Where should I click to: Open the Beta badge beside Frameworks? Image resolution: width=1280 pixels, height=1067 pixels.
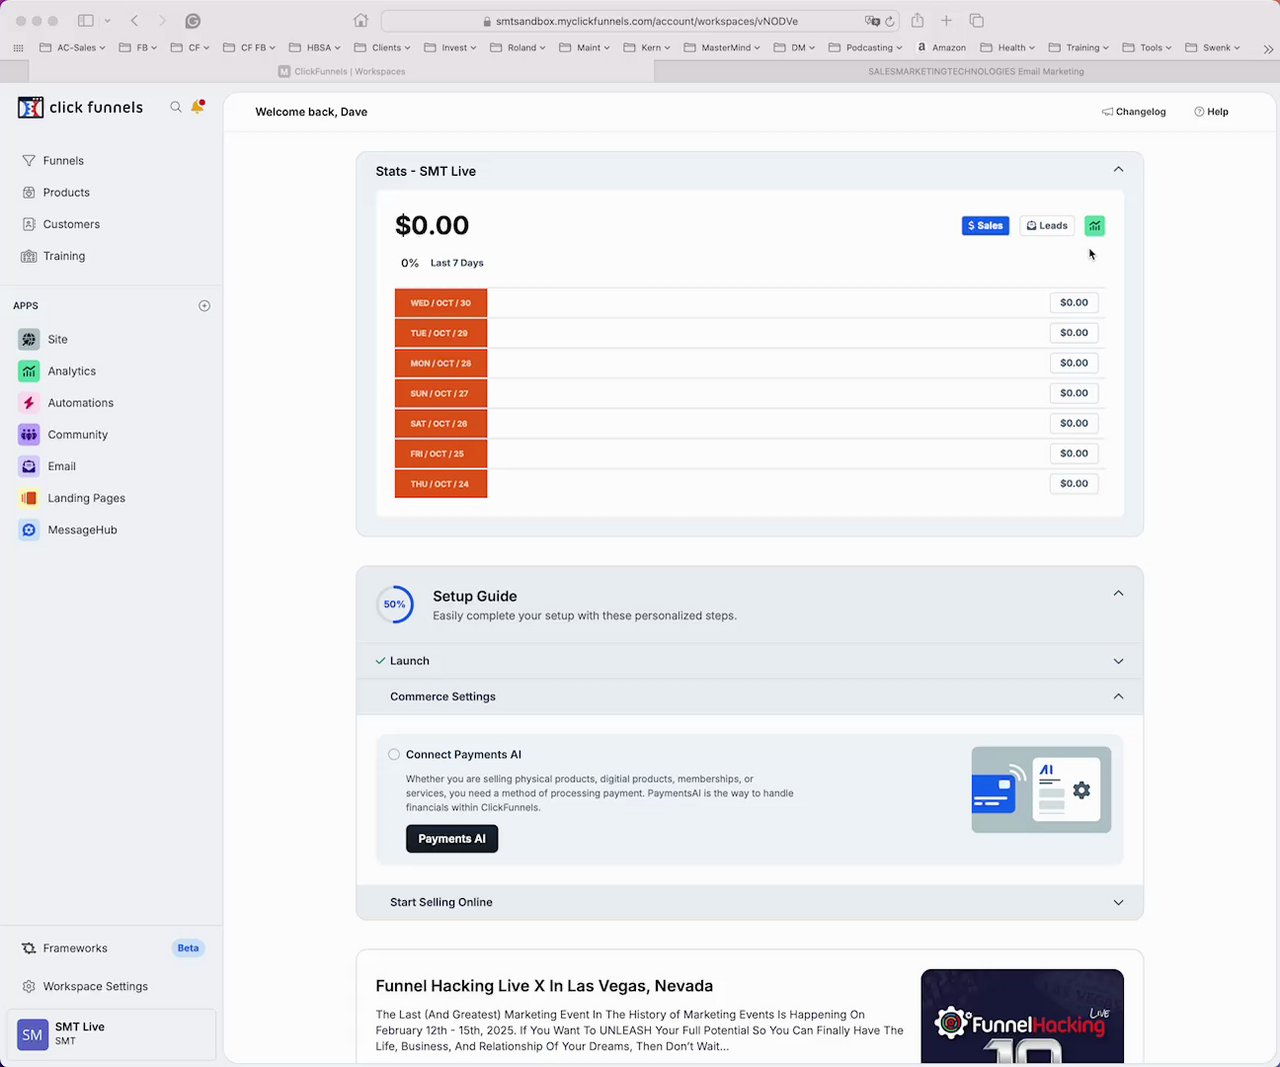pyautogui.click(x=188, y=948)
